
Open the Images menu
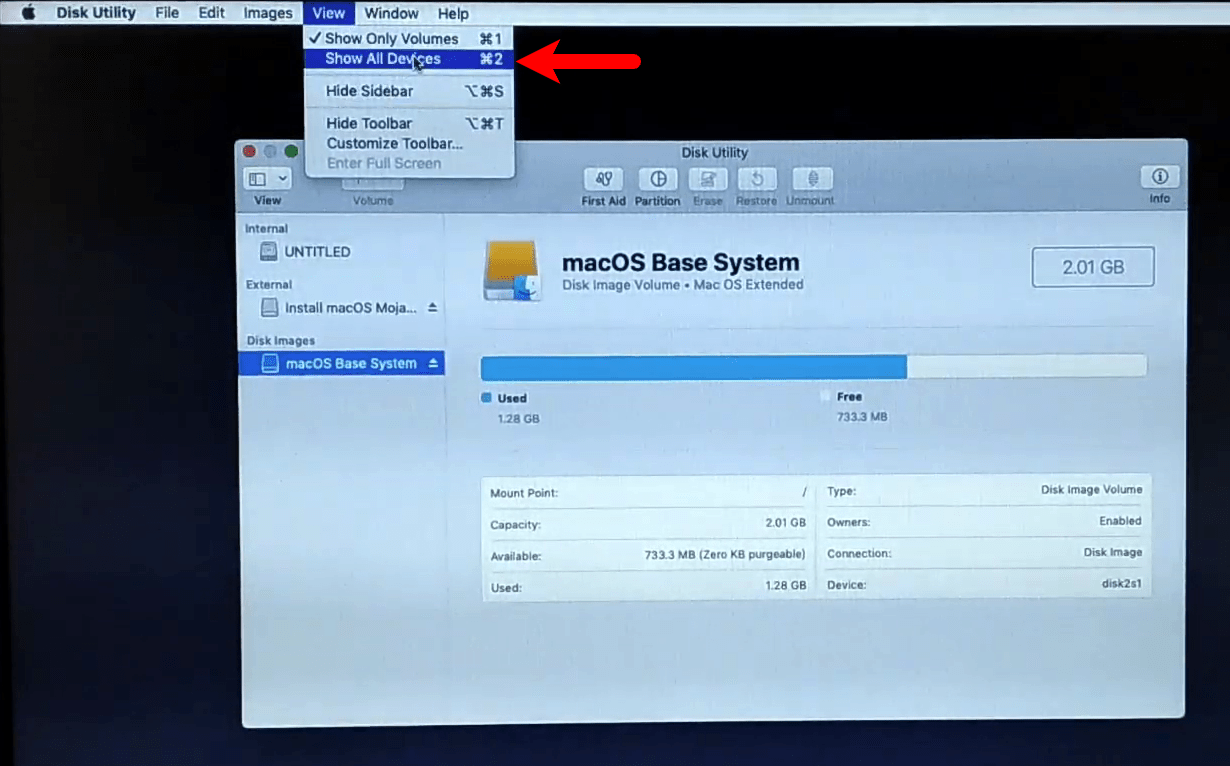(x=268, y=13)
